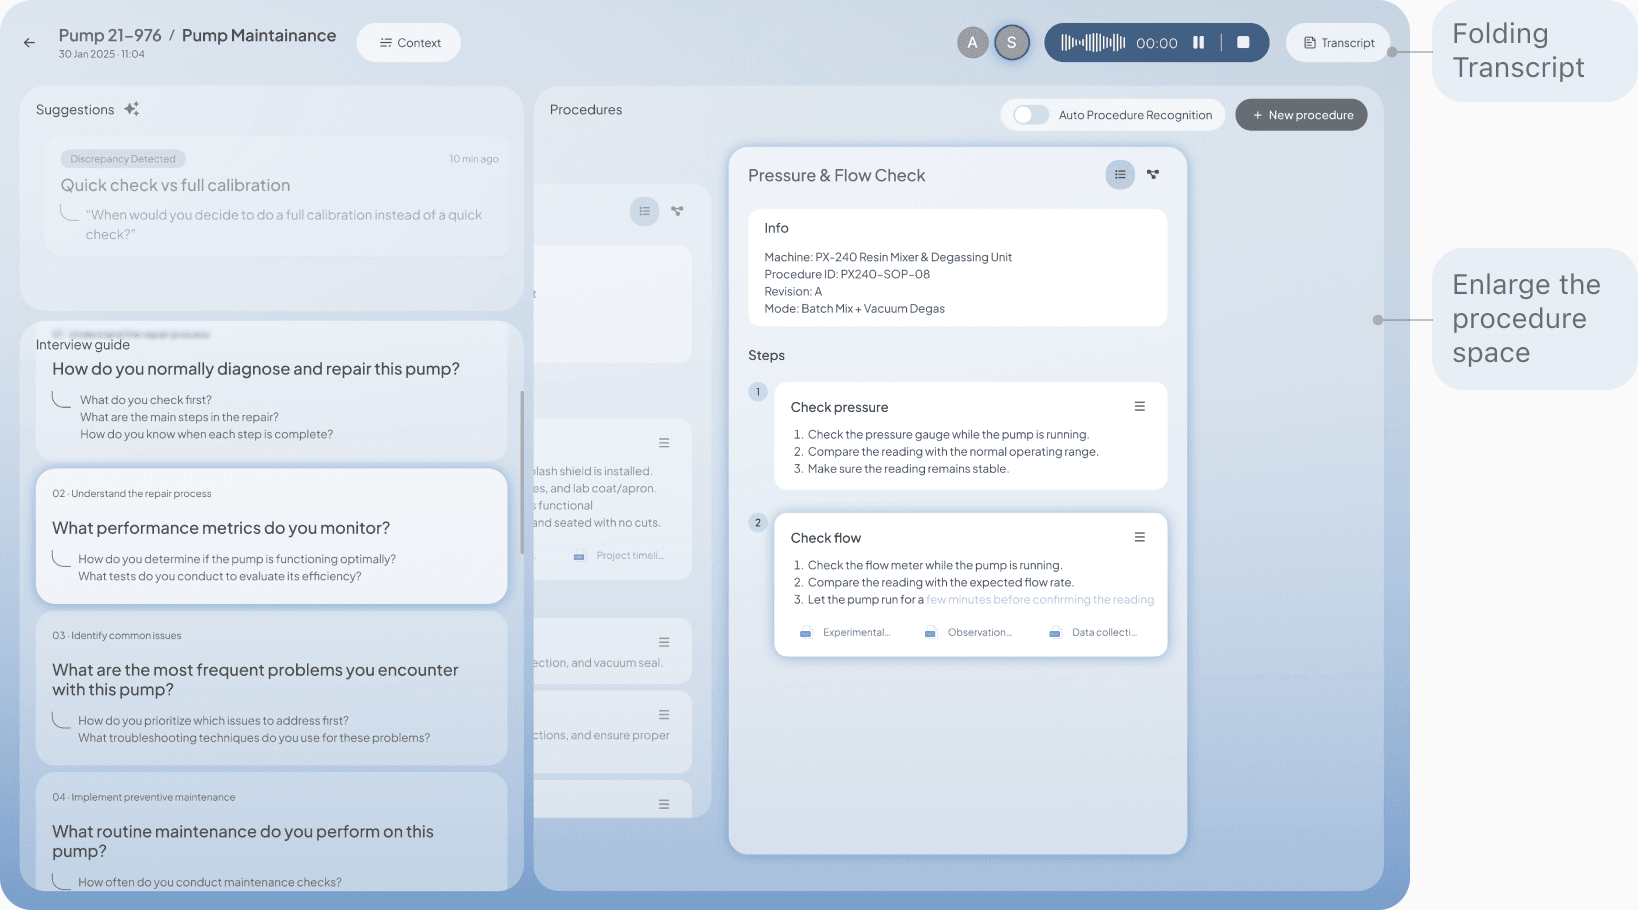The height and width of the screenshot is (910, 1638).
Task: Pause the recording
Action: click(x=1198, y=43)
